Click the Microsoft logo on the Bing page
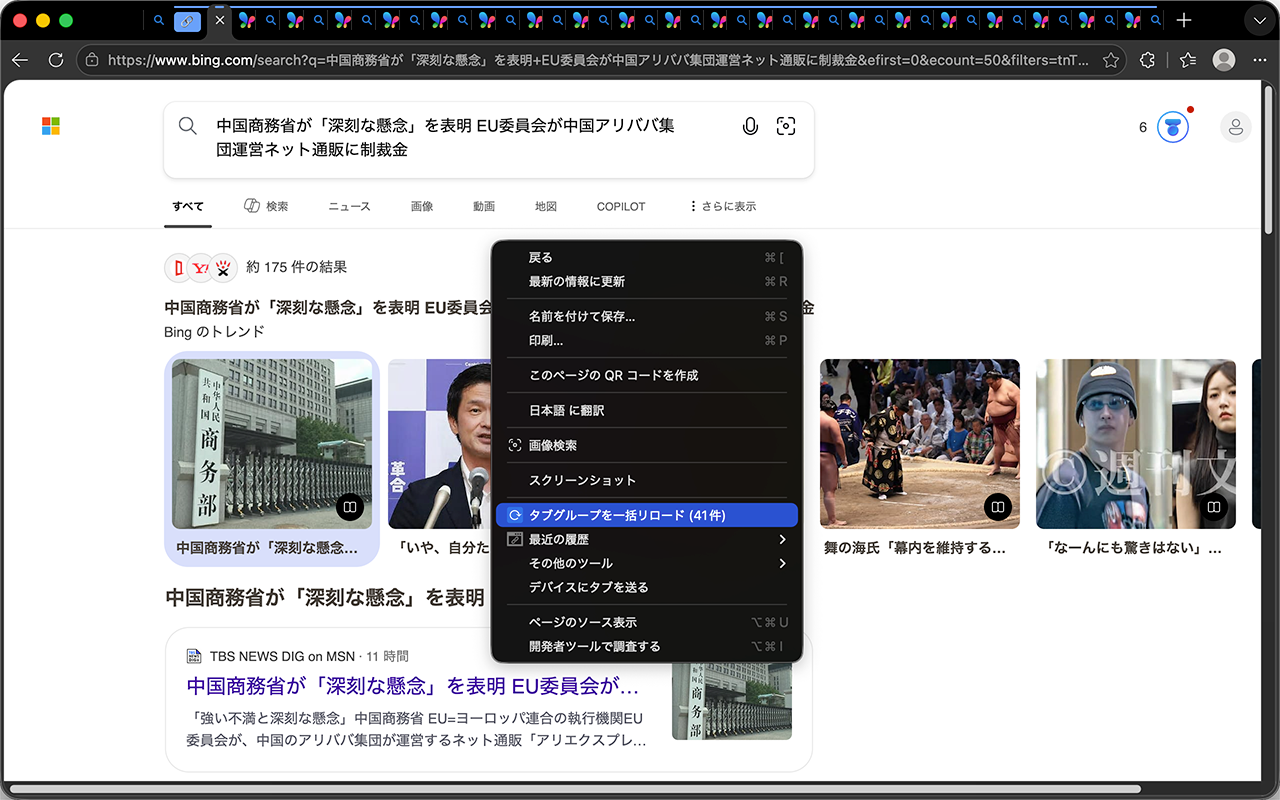 pos(51,126)
